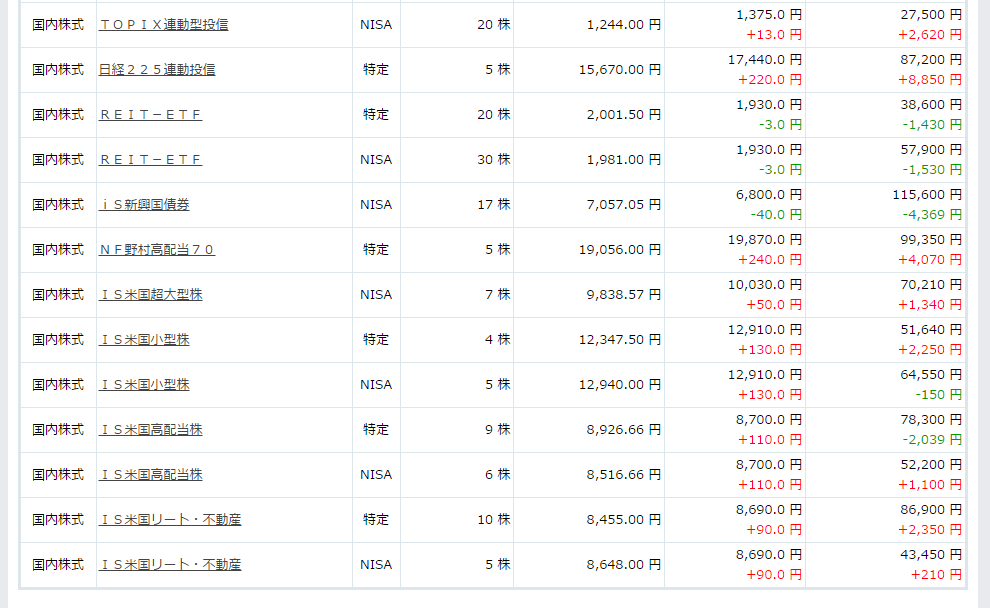This screenshot has height=608, width=990.
Task: Click the valuation amount 115,600 円
Action: [x=927, y=194]
